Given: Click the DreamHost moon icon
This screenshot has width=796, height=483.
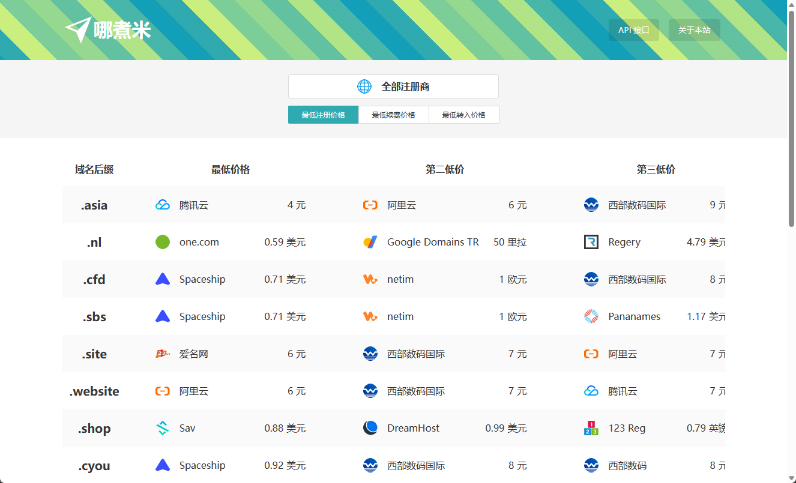Looking at the screenshot, I should point(370,428).
